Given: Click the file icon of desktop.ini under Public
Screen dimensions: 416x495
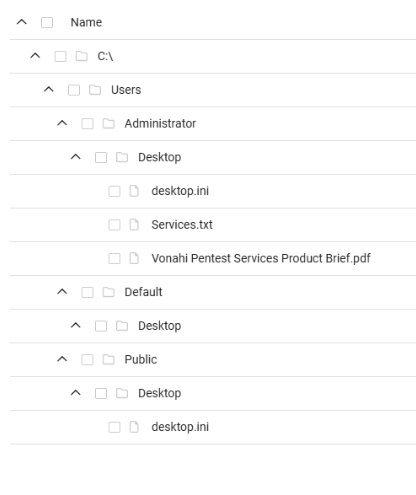Looking at the screenshot, I should coord(134,427).
